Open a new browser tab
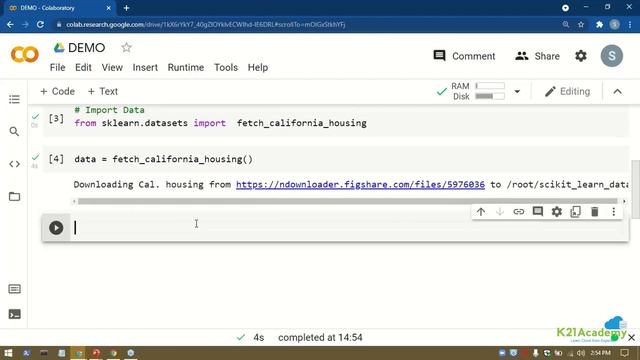Viewport: 640px width, 360px height. 127,8
